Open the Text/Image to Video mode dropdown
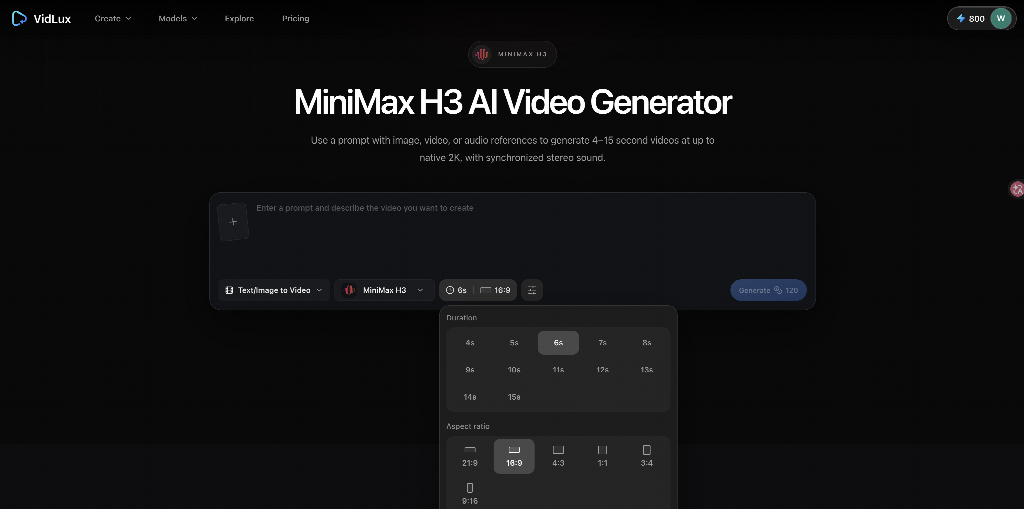Viewport: 1024px width, 509px height. tap(273, 290)
